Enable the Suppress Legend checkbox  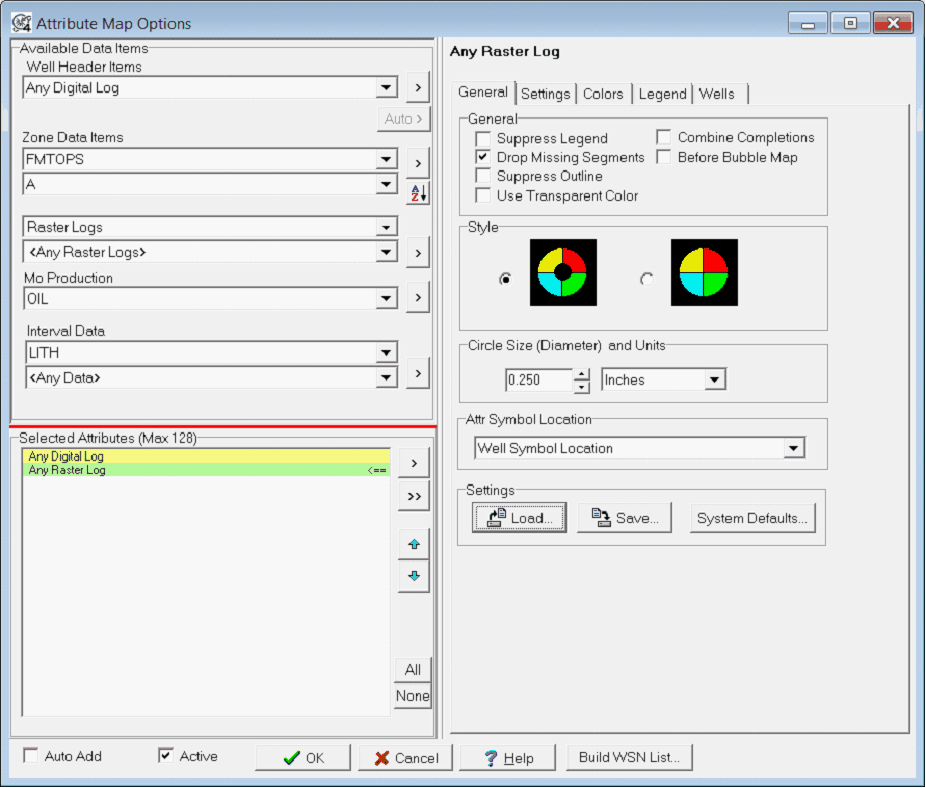tap(484, 139)
